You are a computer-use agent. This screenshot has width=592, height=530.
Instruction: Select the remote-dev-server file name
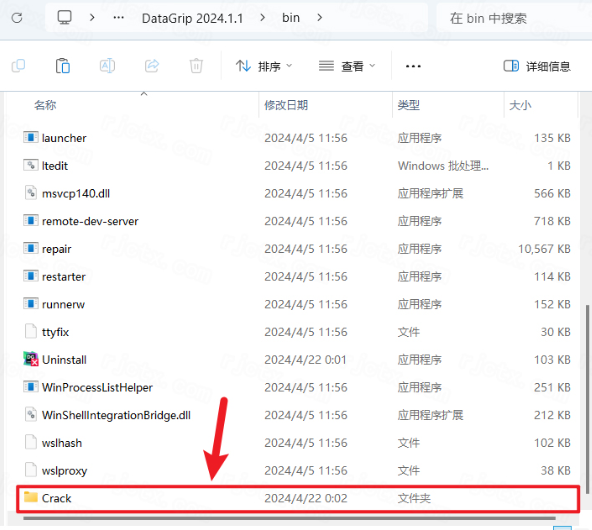coord(90,221)
